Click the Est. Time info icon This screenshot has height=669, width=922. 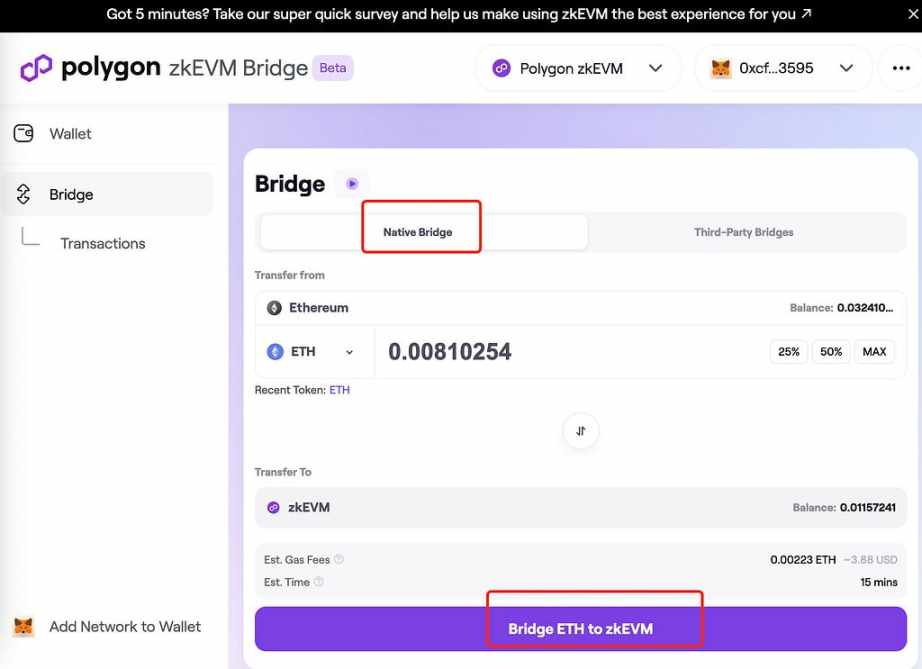coord(319,582)
